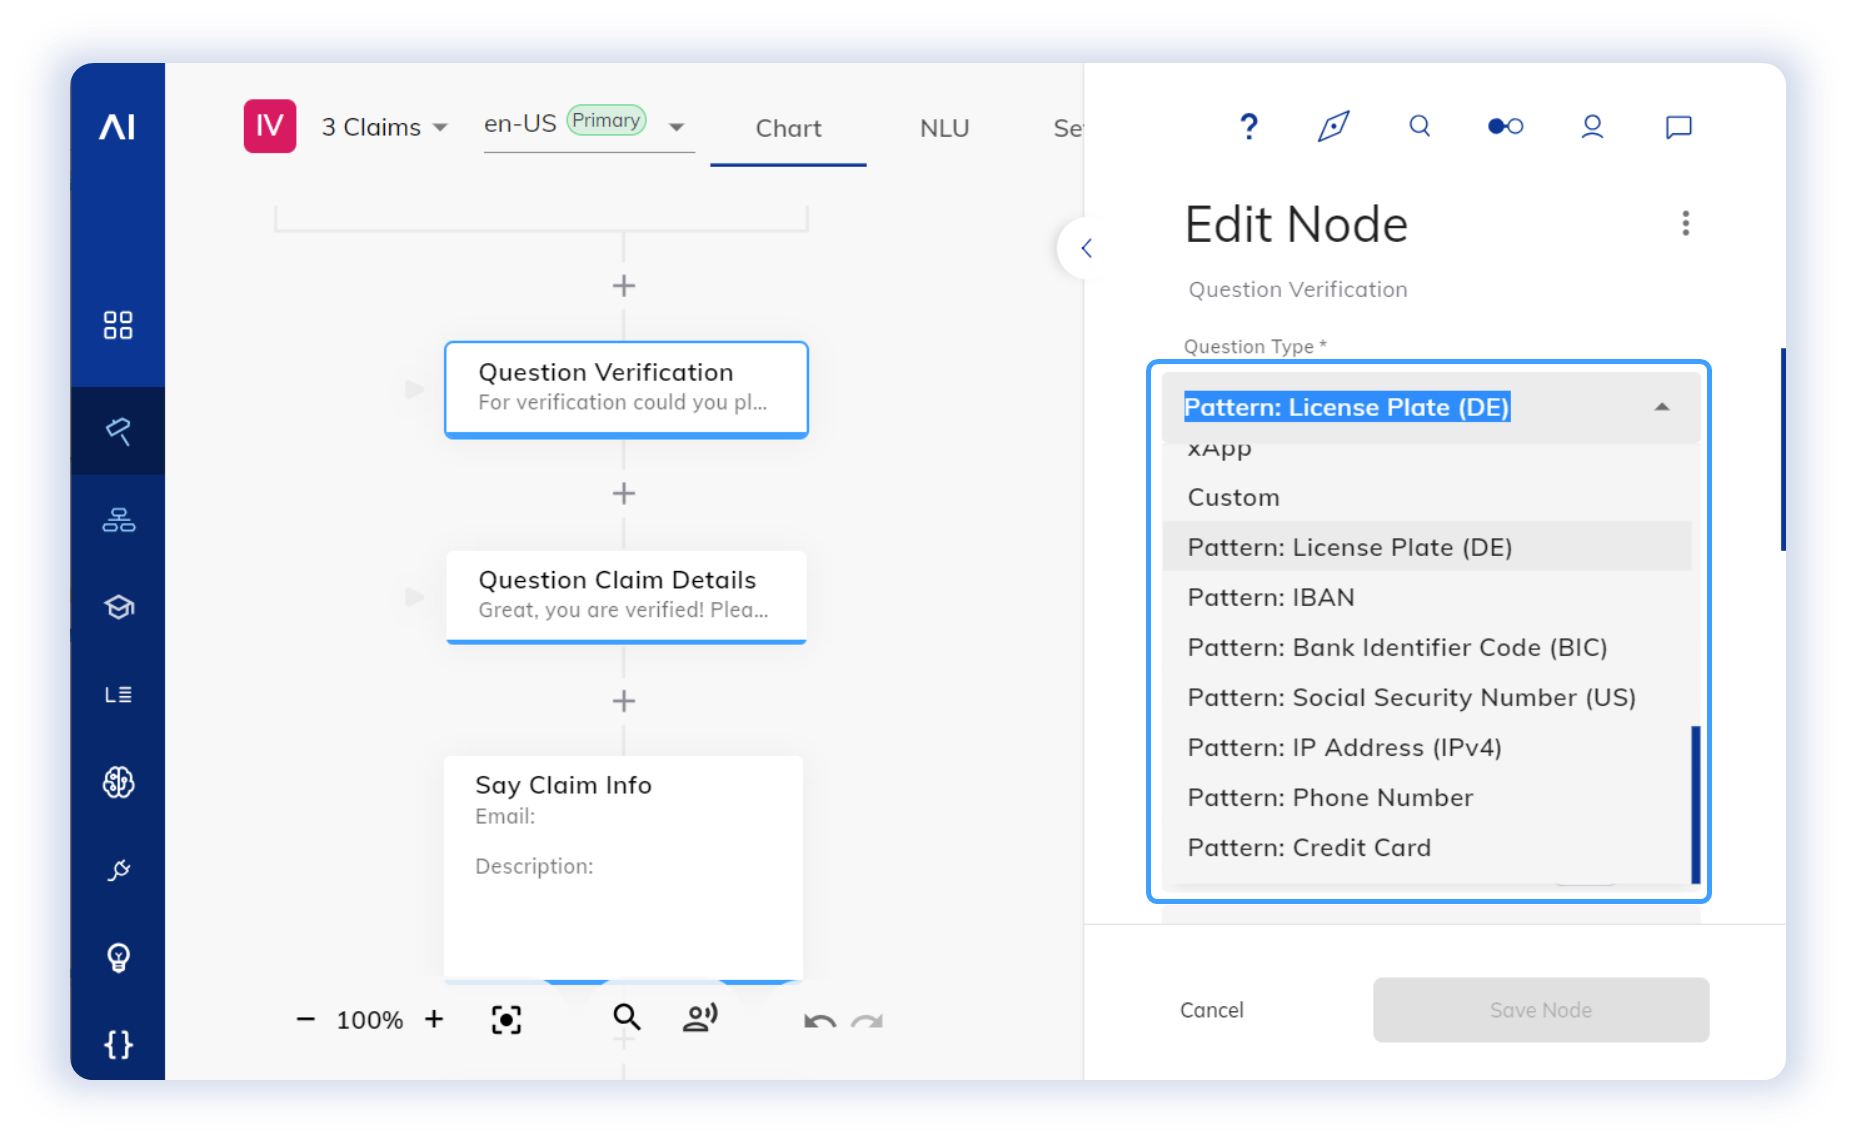Click the voice speaker person icon
The image size is (1856, 1143).
pos(700,1018)
